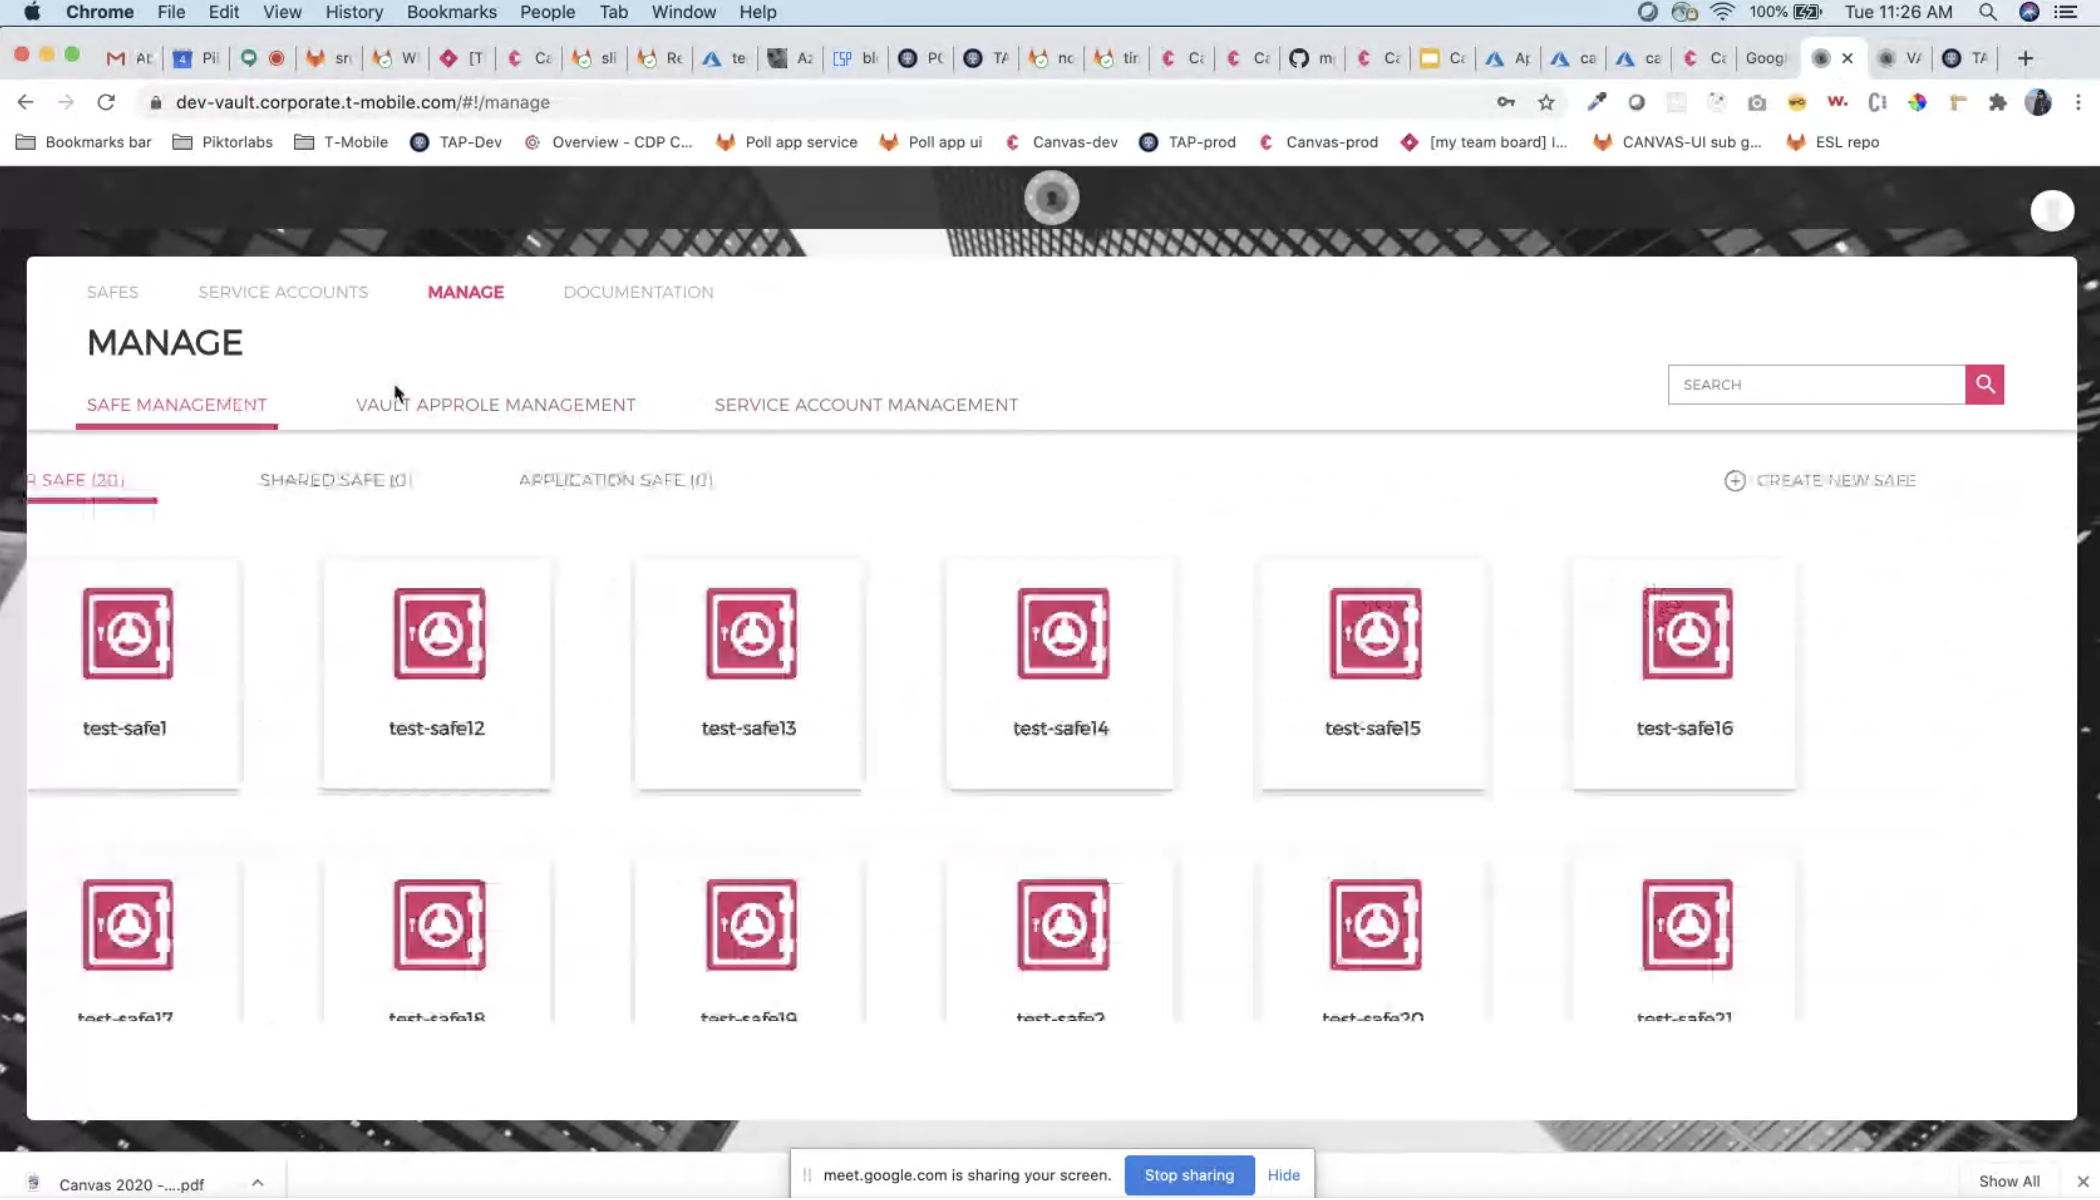The height and width of the screenshot is (1200, 2100).
Task: Select the Shared Safe (0) tab
Action: point(335,481)
